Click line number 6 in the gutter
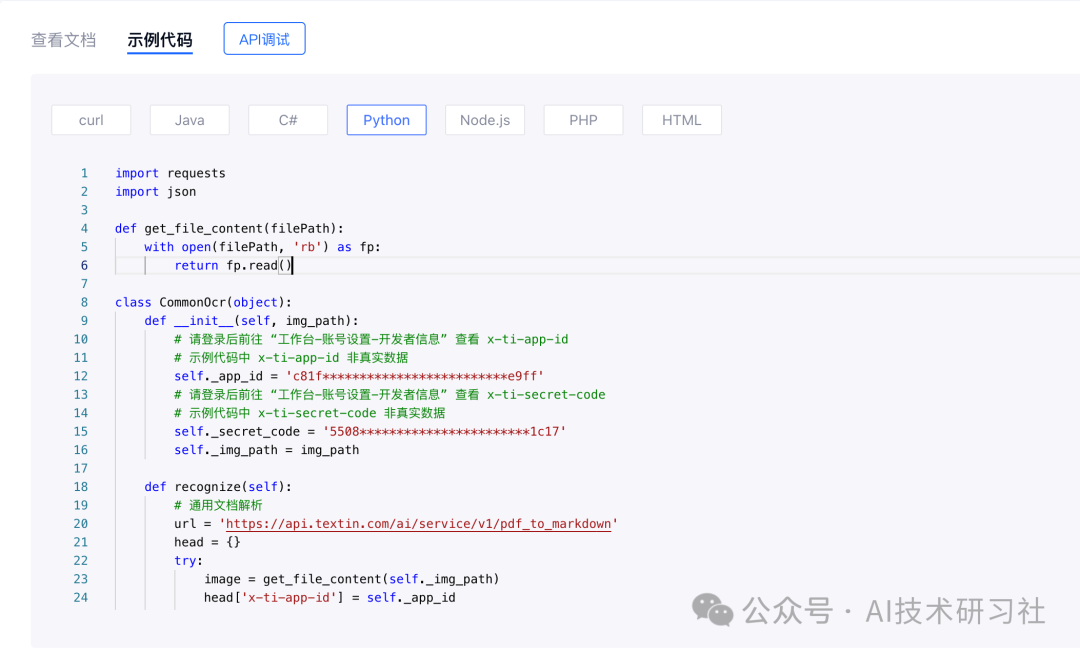The height and width of the screenshot is (654, 1080). [84, 265]
